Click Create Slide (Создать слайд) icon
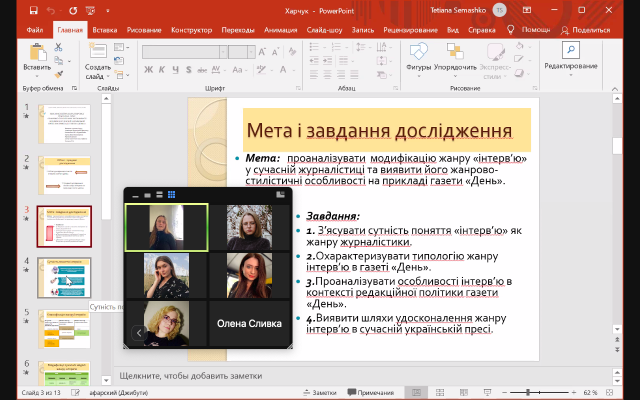Screen dimensions: 640x400 tap(97, 51)
